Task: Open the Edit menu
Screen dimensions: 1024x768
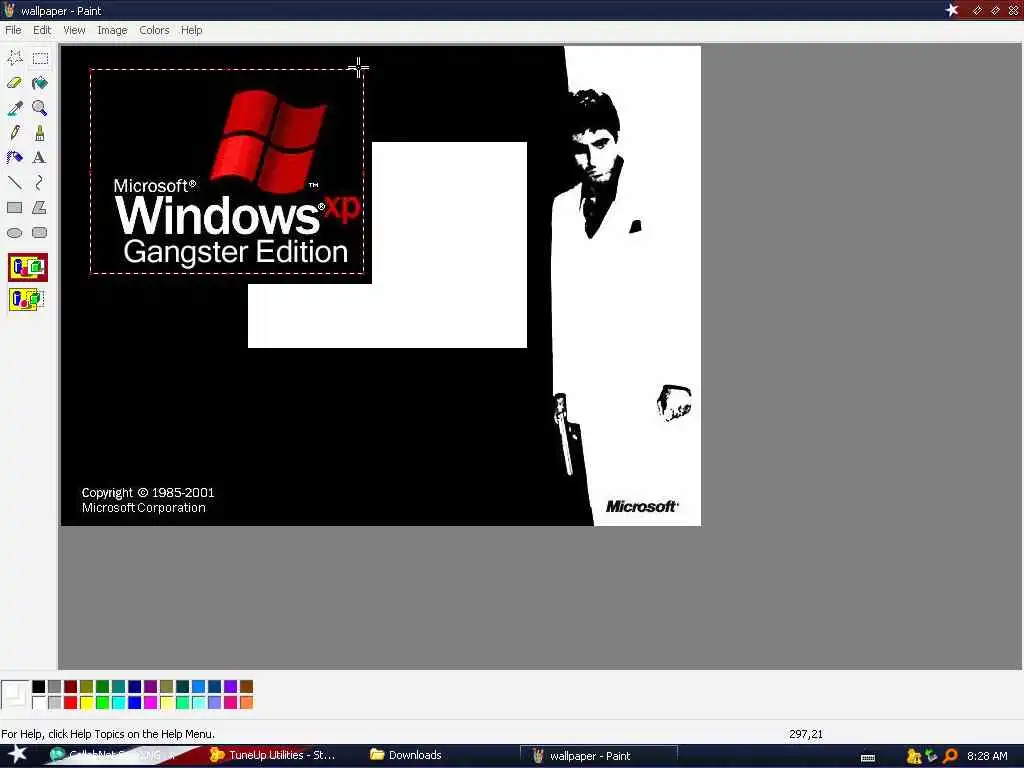Action: click(42, 30)
